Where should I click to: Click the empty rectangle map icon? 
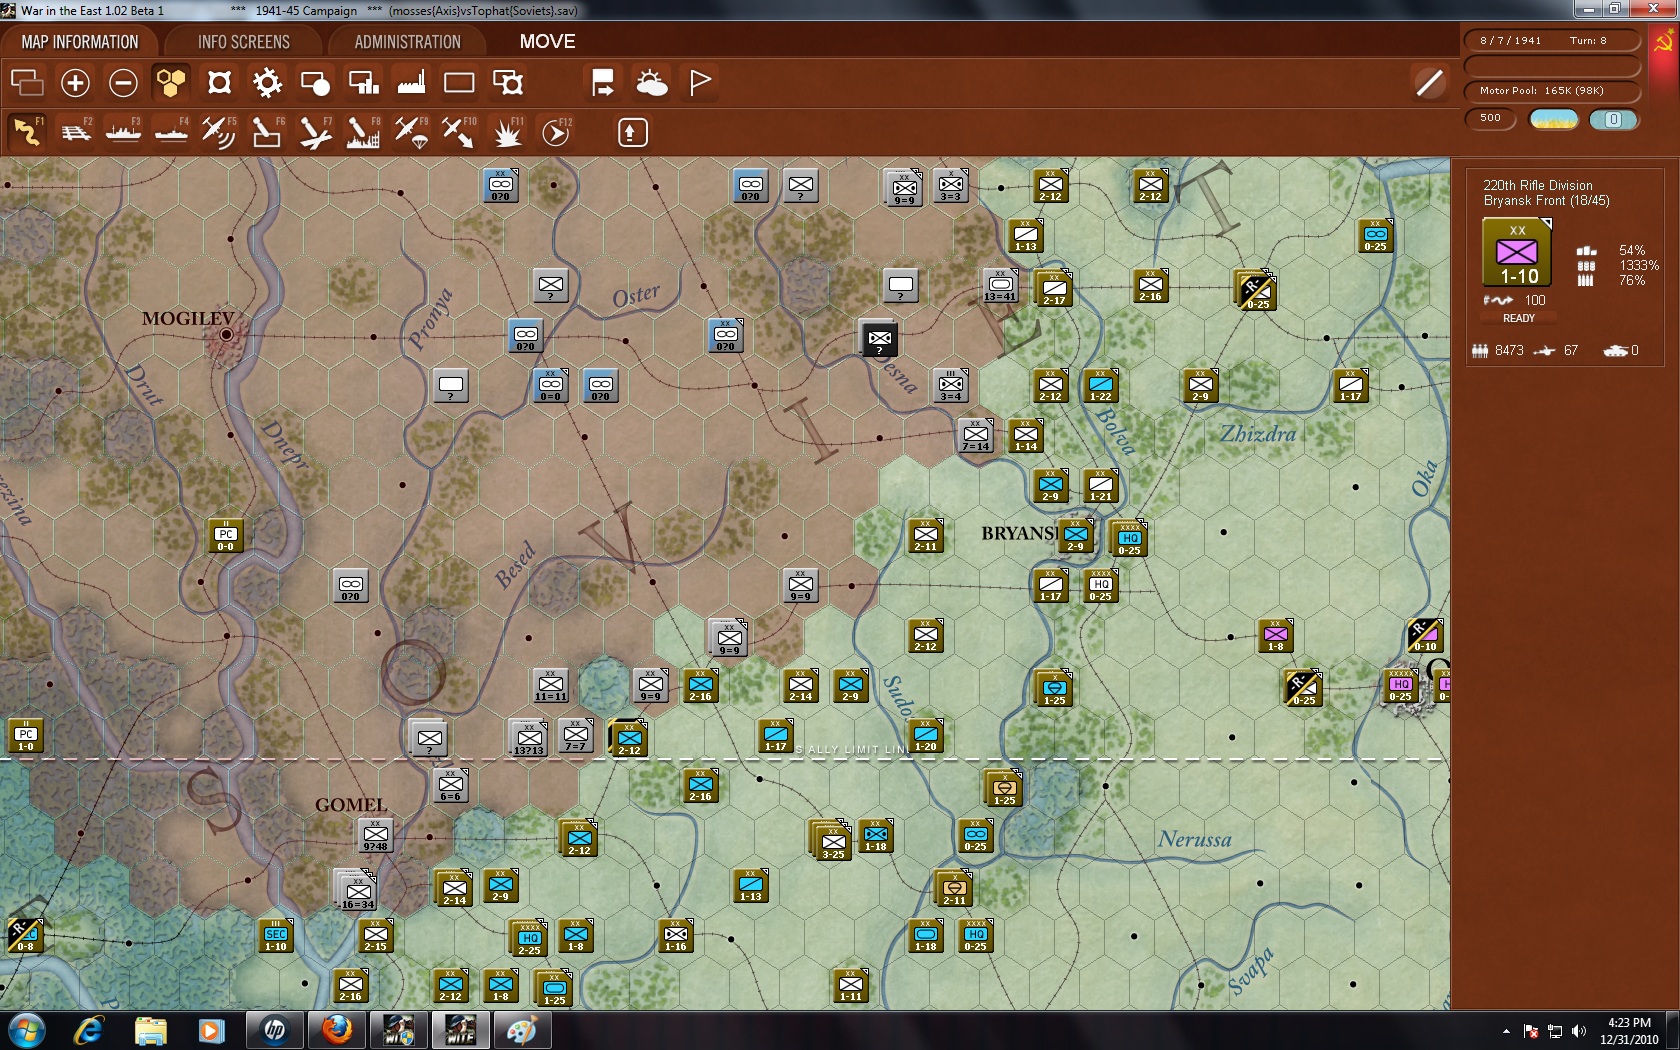click(459, 82)
